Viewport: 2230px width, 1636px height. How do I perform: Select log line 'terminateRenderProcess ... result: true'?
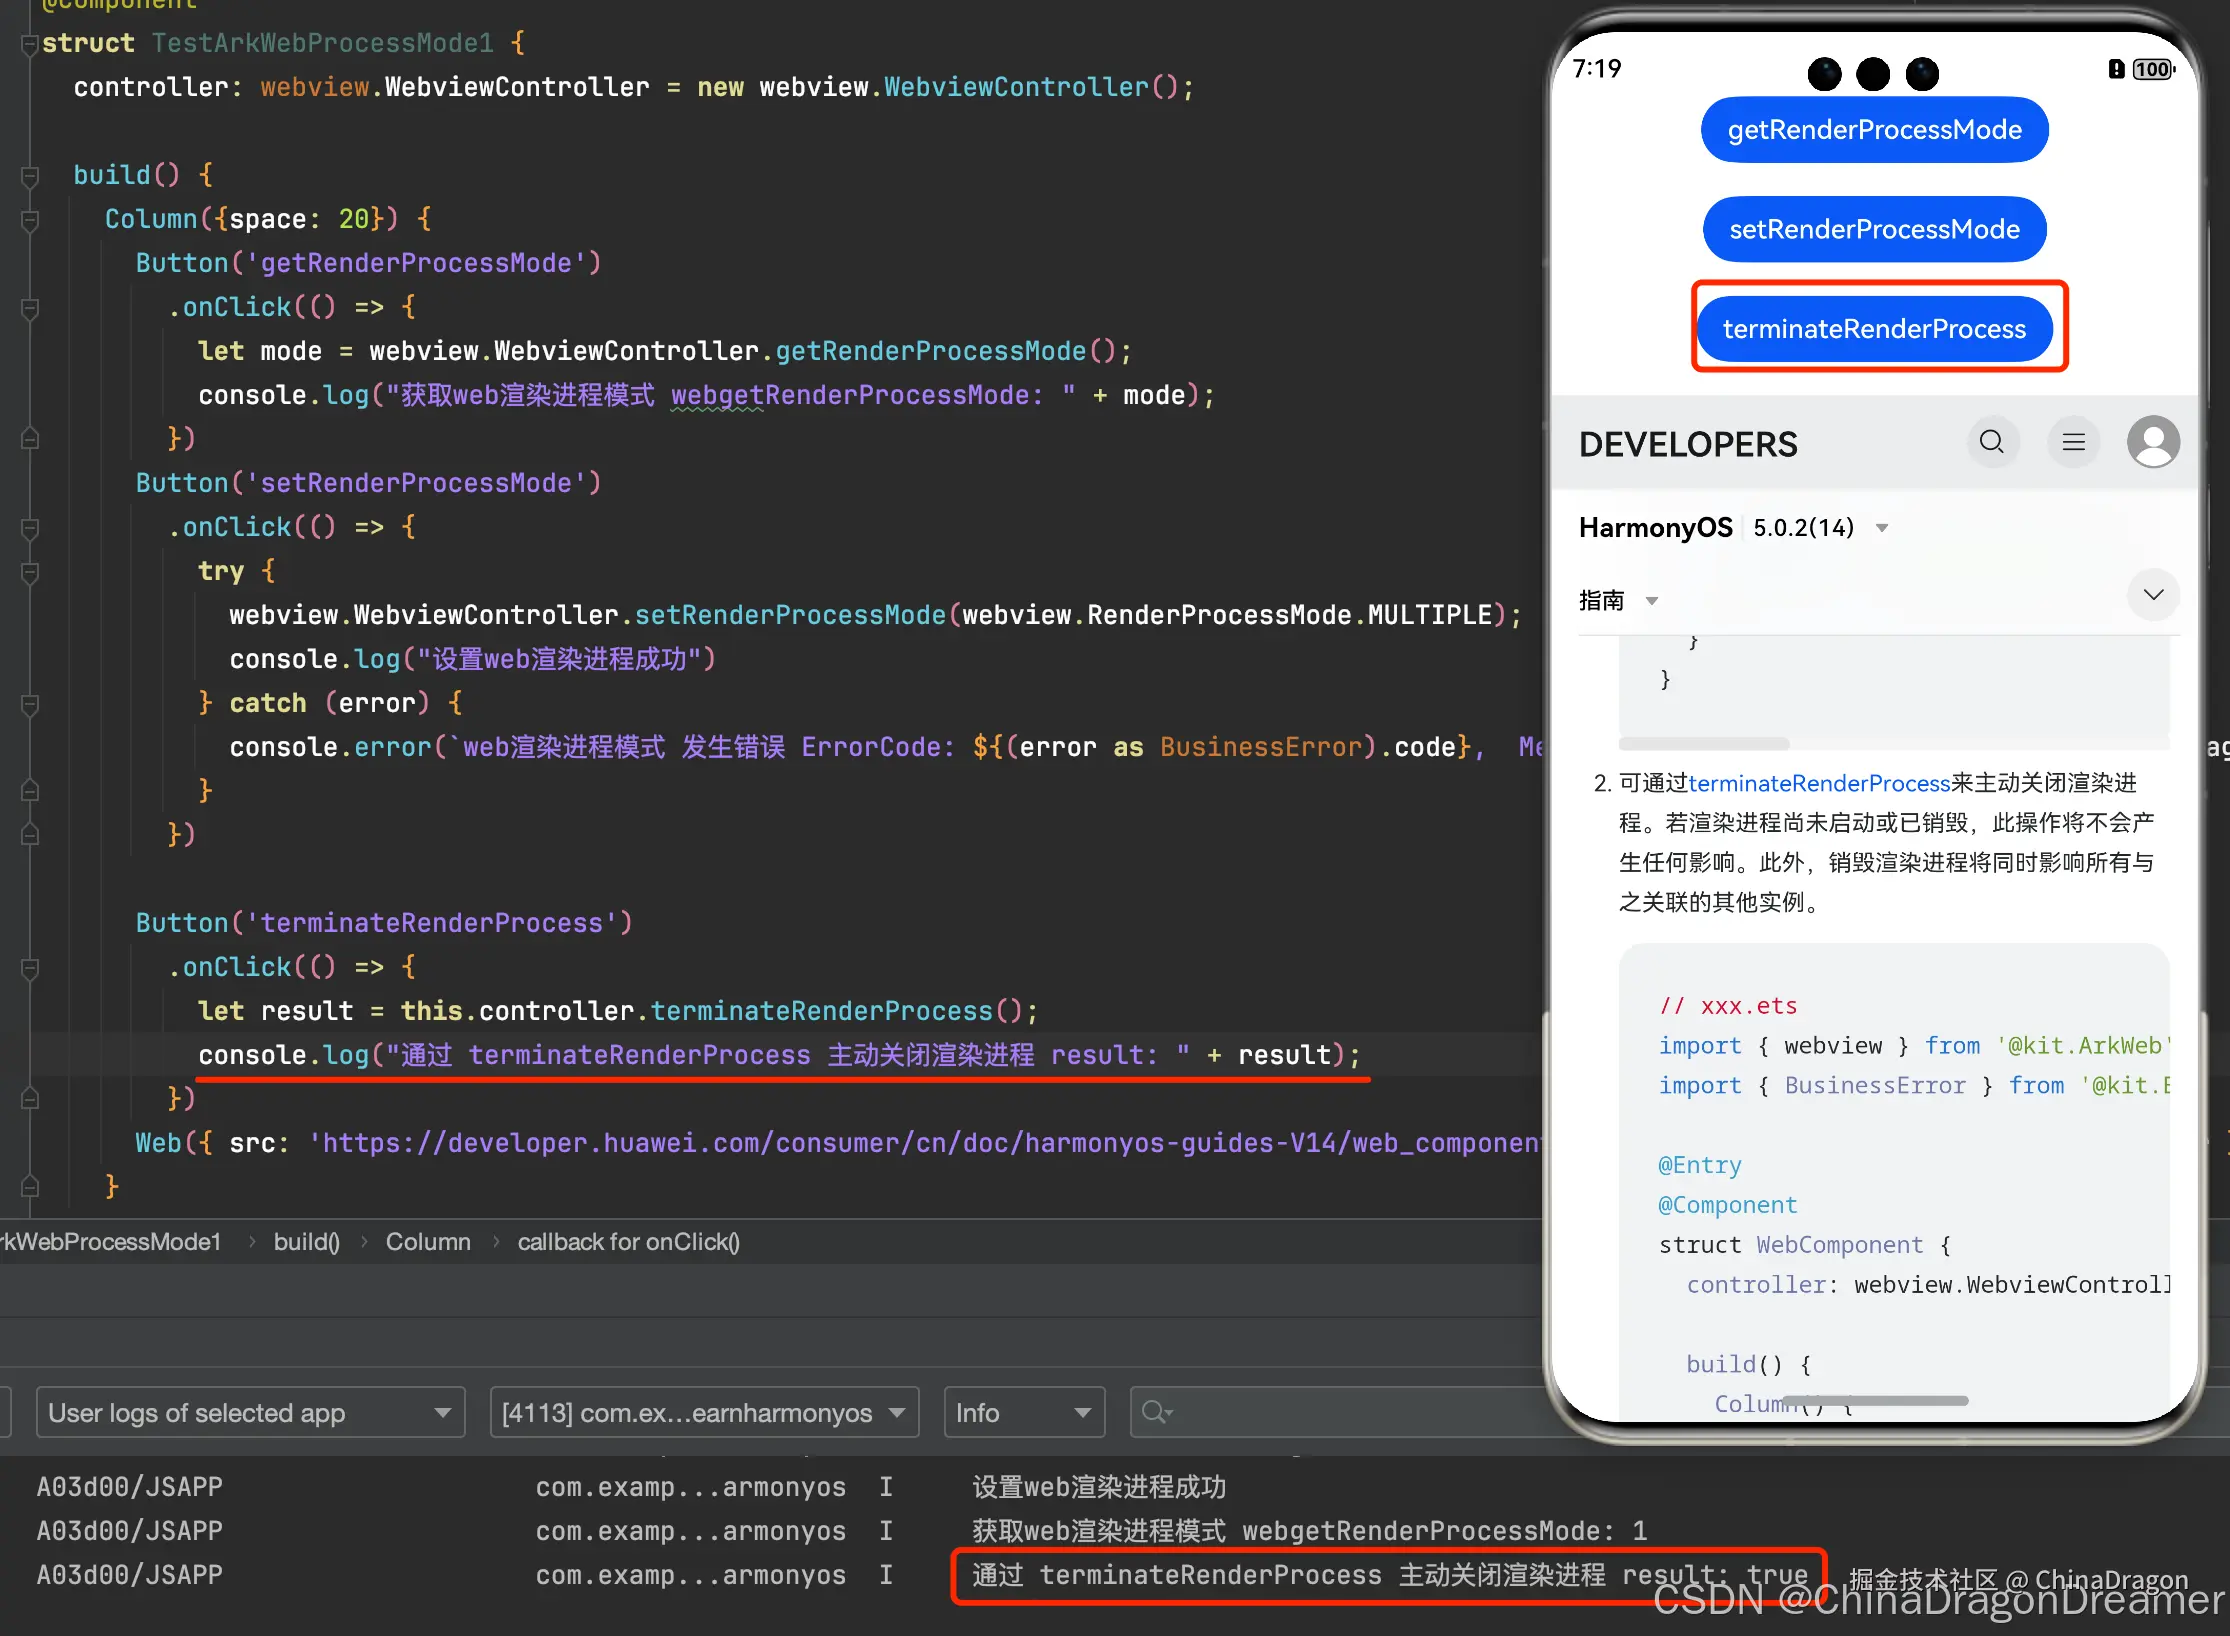(x=1389, y=1575)
